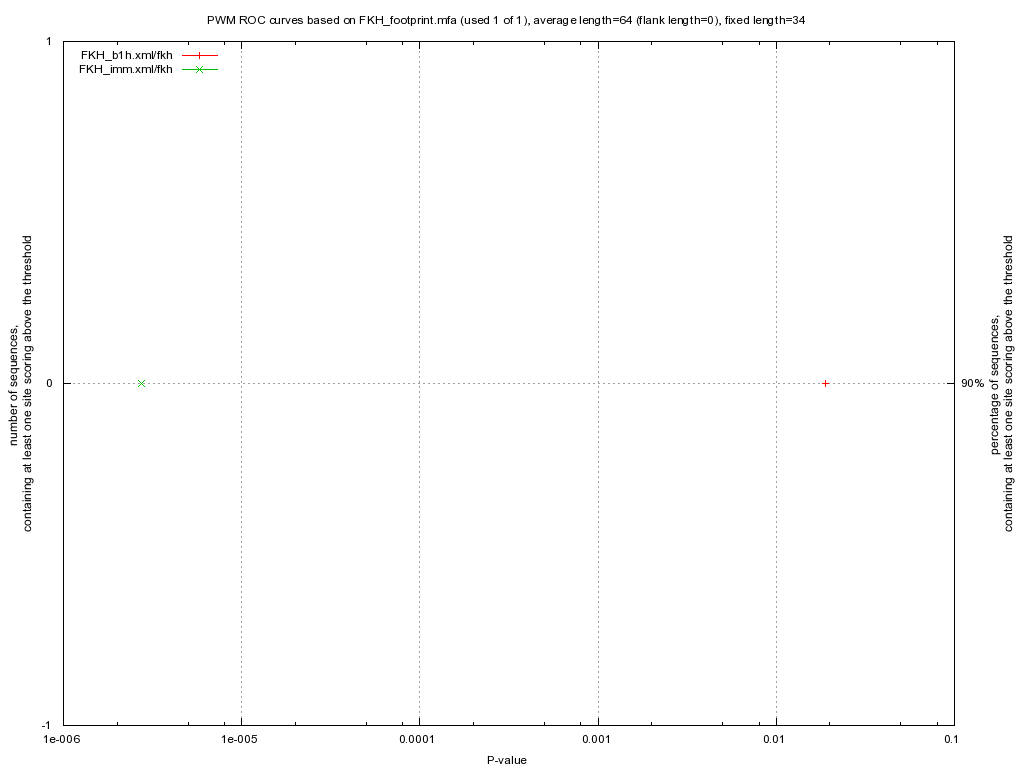Click the 90% label on the right axis
1024x768 pixels.
click(x=972, y=383)
